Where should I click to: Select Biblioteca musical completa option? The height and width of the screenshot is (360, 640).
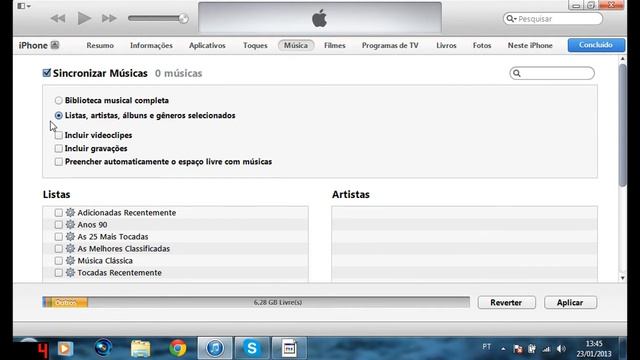click(58, 100)
